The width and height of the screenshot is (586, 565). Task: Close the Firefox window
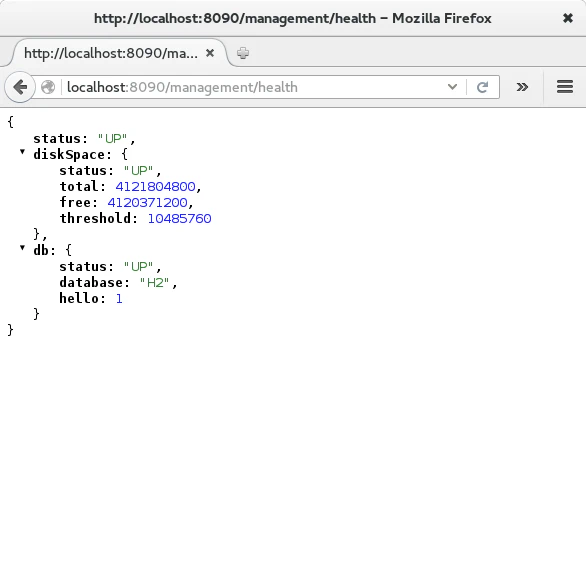pyautogui.click(x=568, y=18)
